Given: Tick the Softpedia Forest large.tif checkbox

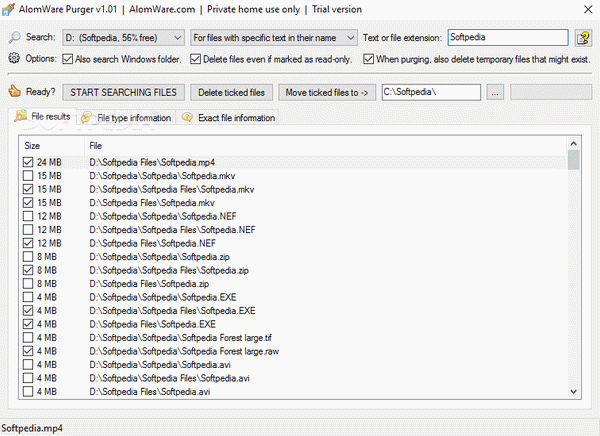Looking at the screenshot, I should [28, 338].
